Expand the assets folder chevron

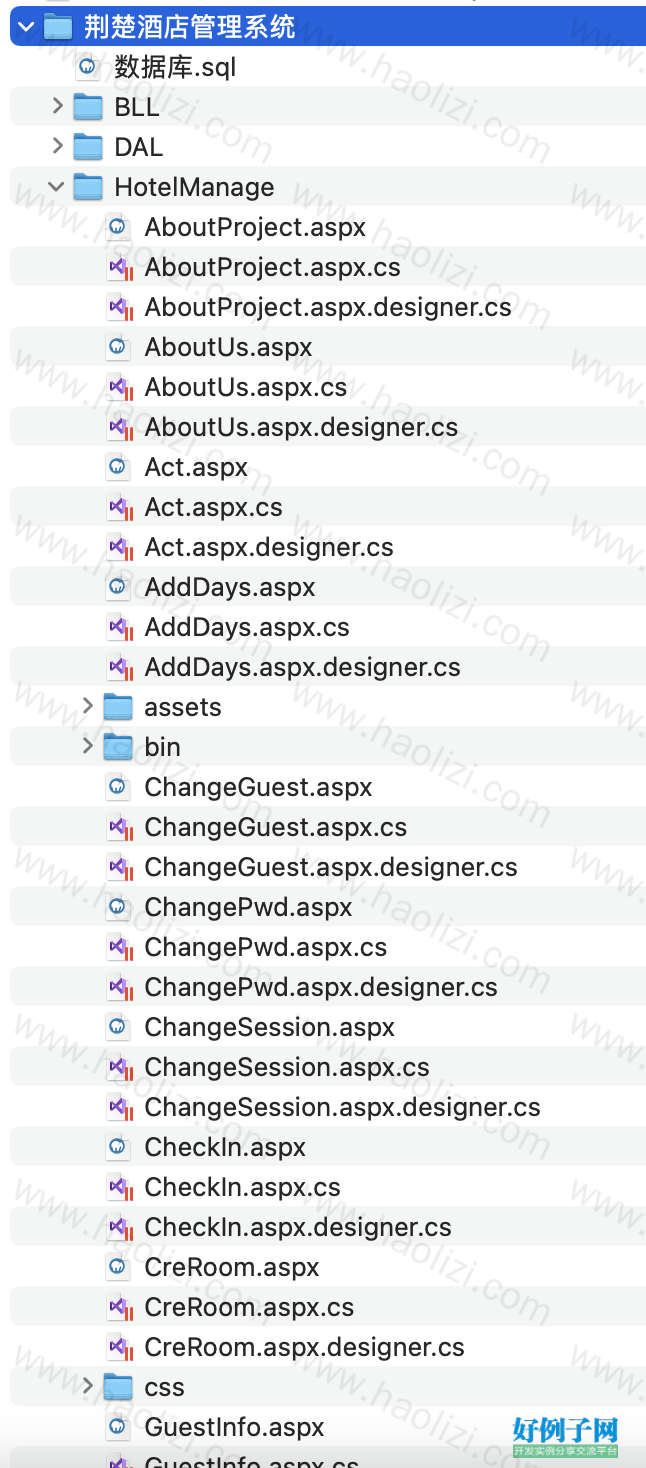87,707
